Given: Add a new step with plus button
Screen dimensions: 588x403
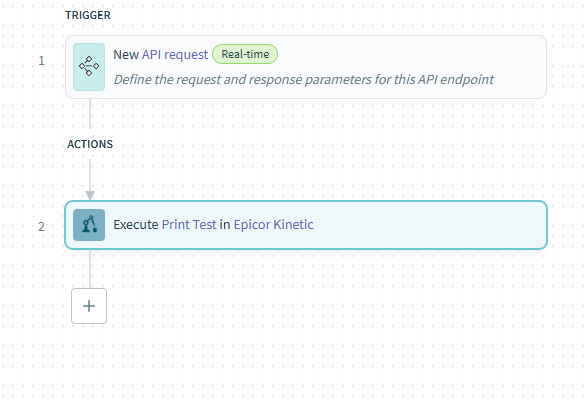Looking at the screenshot, I should pyautogui.click(x=89, y=306).
